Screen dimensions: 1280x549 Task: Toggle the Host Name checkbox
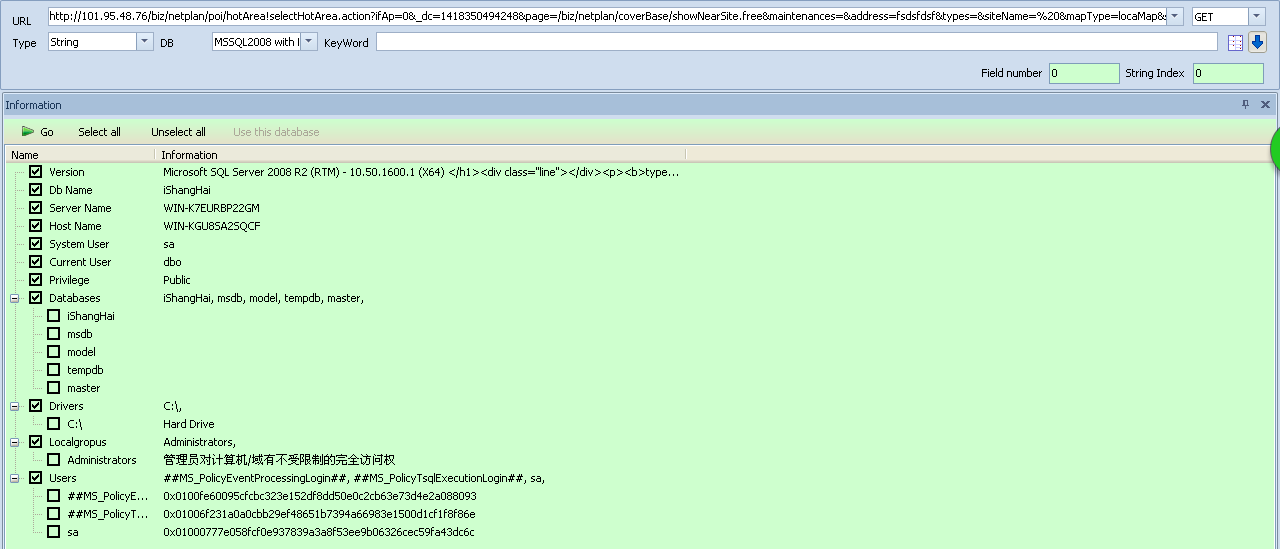click(x=36, y=226)
